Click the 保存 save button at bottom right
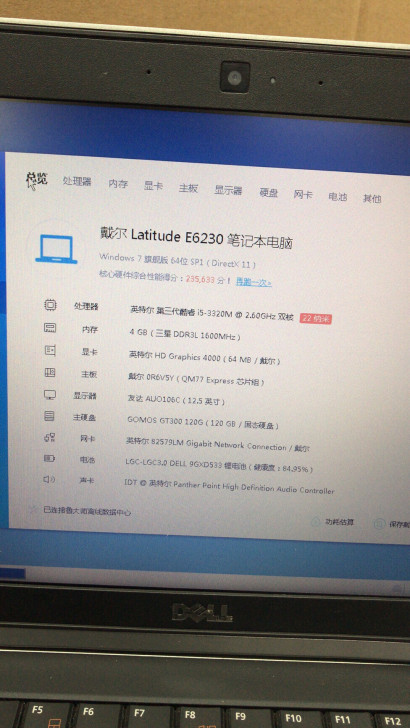Screen dimensions: 410x728 coord(392,524)
